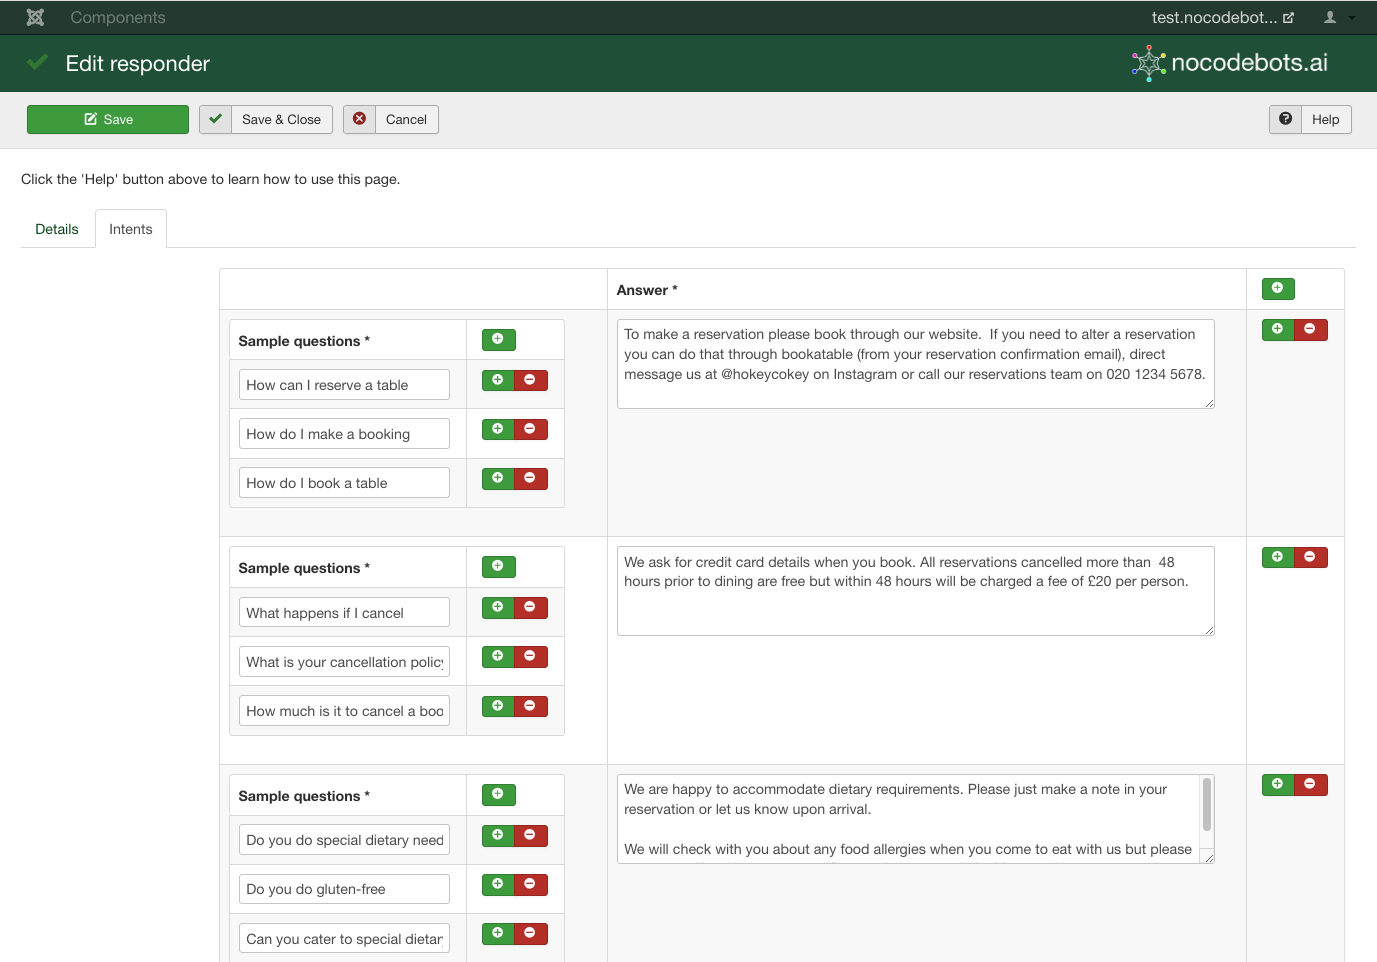Open the user account dropdown menu
This screenshot has width=1377, height=962.
pyautogui.click(x=1338, y=17)
